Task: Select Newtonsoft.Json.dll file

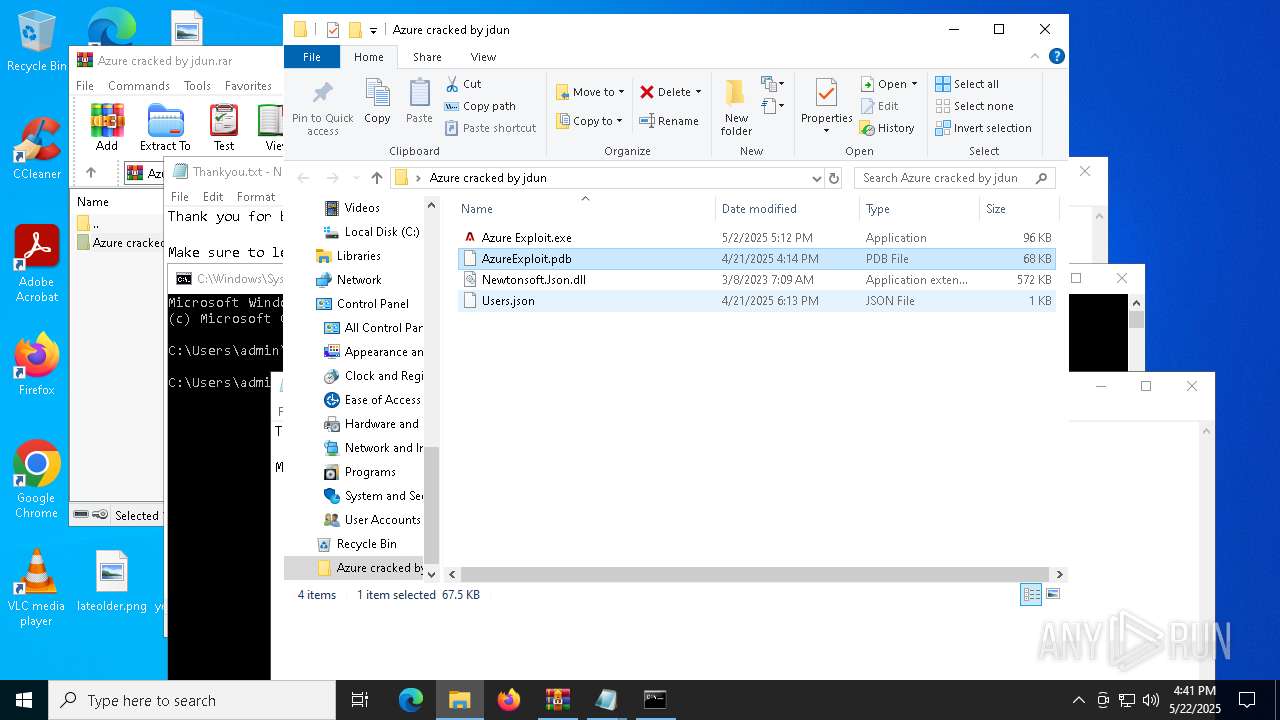Action: click(x=757, y=280)
